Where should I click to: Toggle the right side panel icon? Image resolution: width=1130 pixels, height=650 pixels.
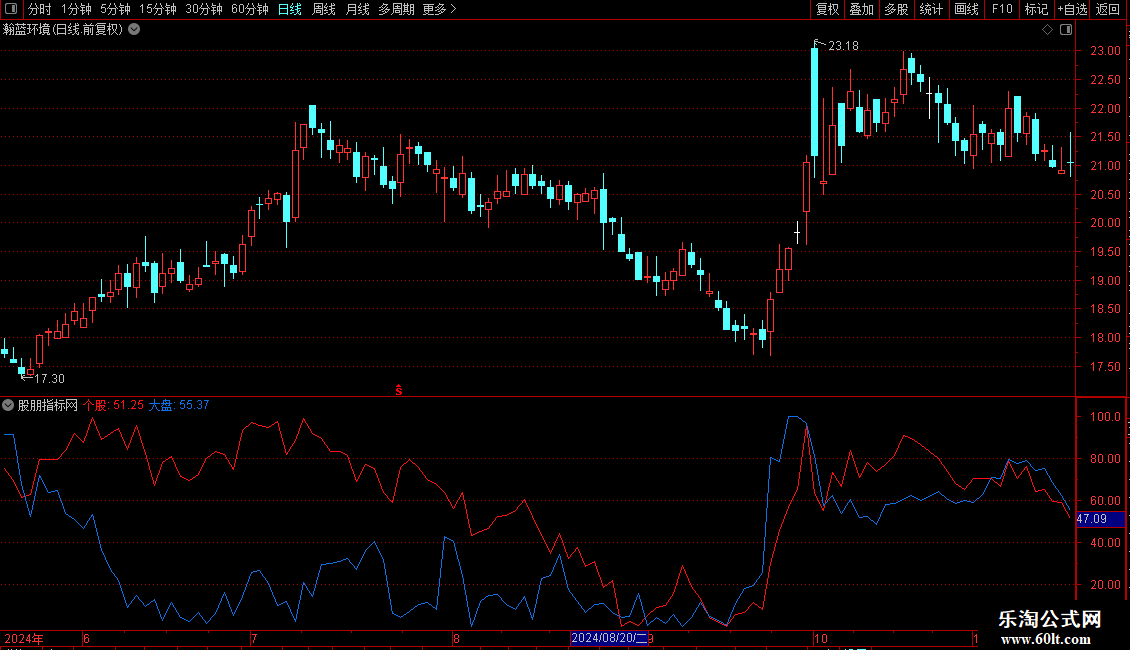(x=1066, y=30)
